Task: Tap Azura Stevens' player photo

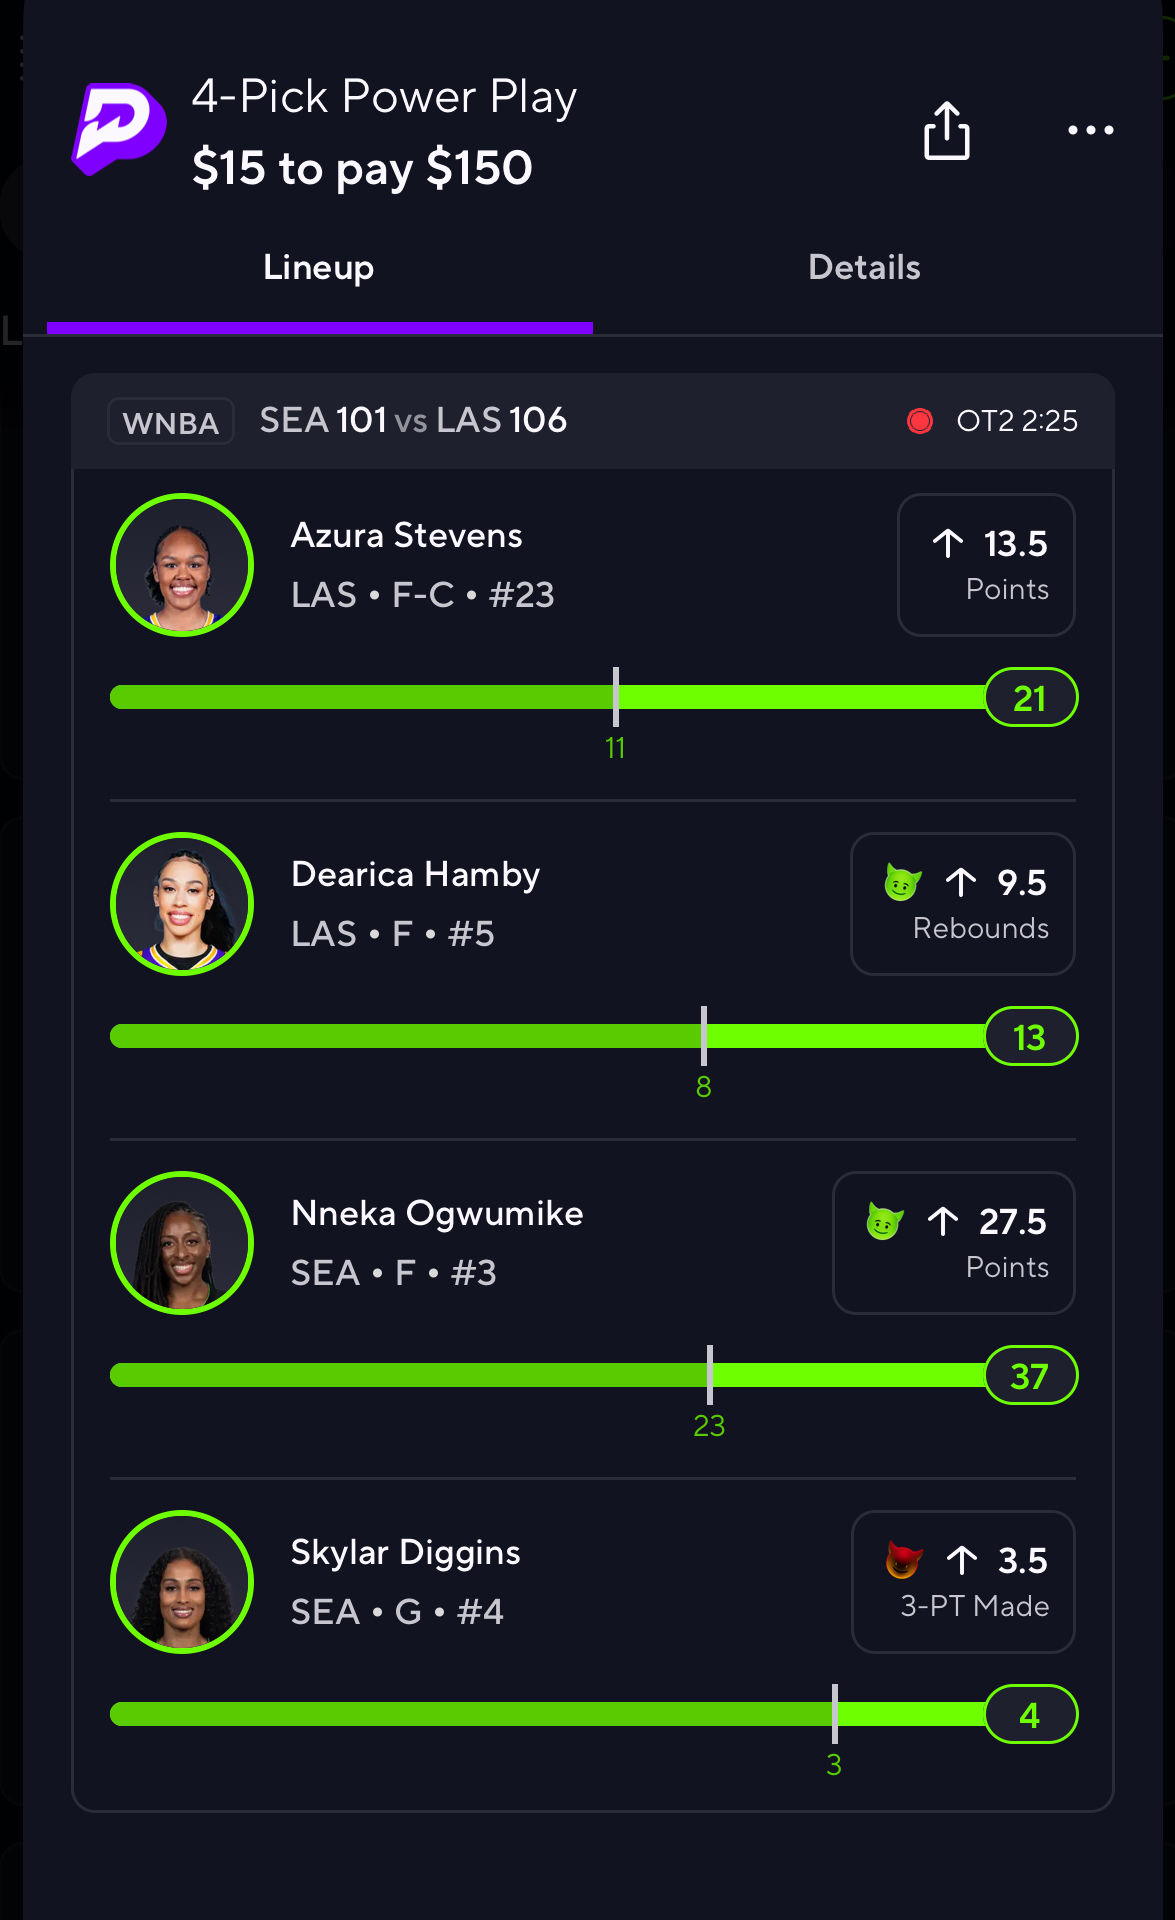Action: pyautogui.click(x=182, y=565)
